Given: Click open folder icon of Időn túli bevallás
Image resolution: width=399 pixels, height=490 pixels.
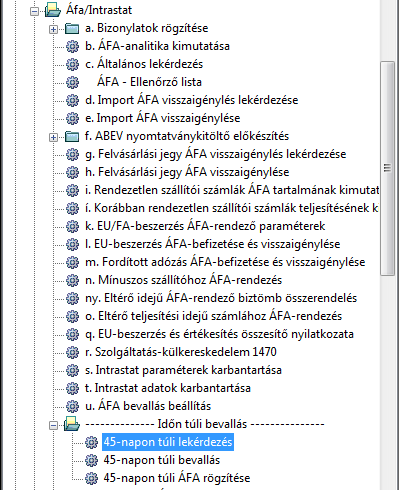Looking at the screenshot, I should click(x=72, y=424).
